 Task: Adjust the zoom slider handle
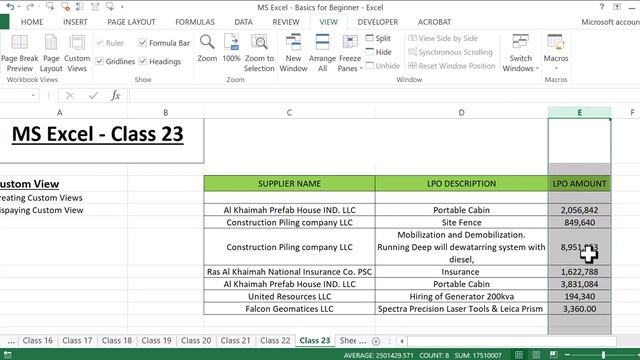coord(603,355)
